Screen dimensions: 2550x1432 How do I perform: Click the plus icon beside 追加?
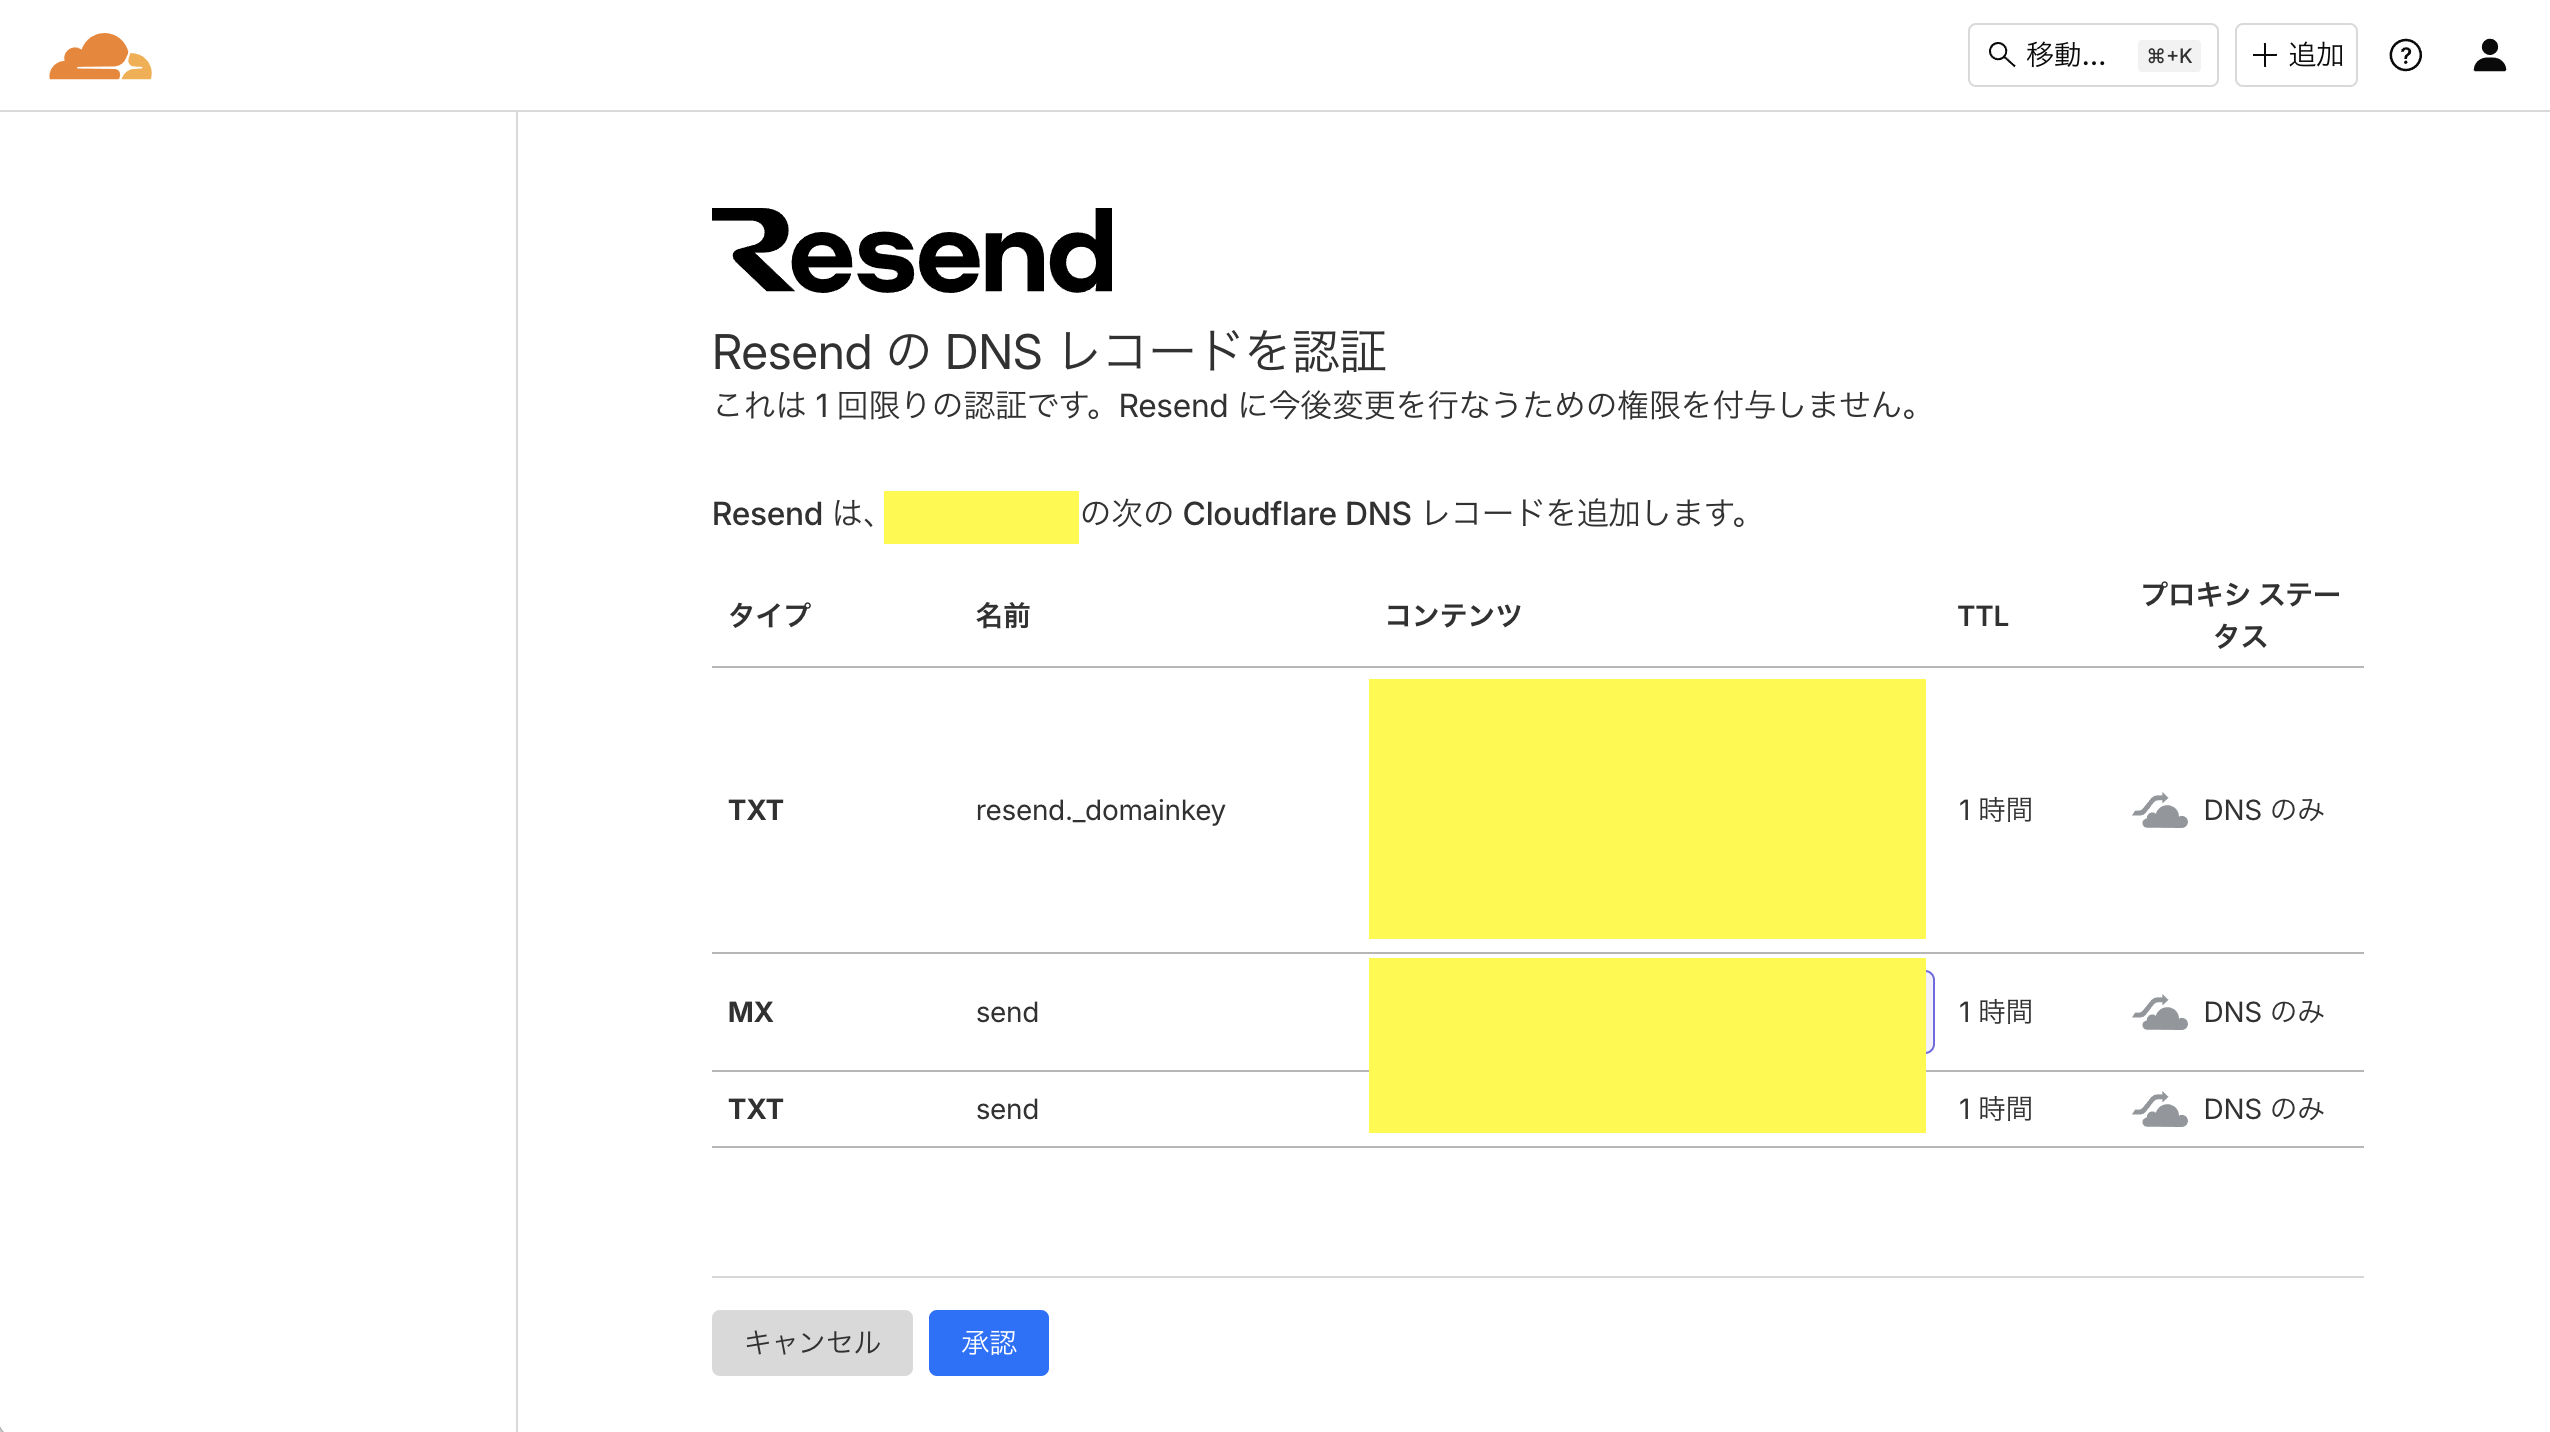coord(2265,55)
